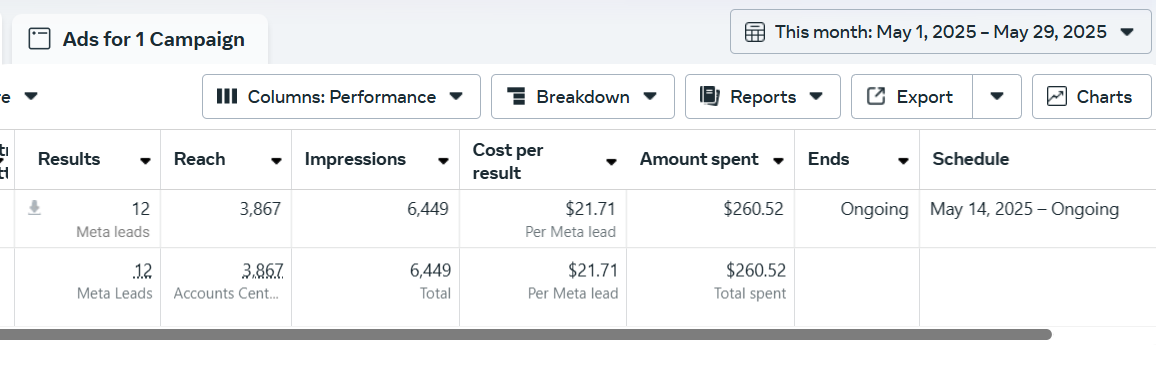Sort by the Results column header

click(69, 159)
